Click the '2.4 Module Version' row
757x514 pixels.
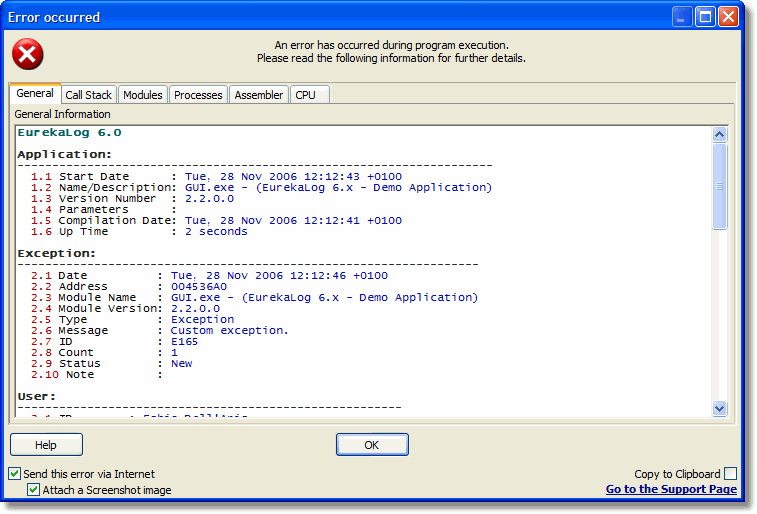point(126,308)
